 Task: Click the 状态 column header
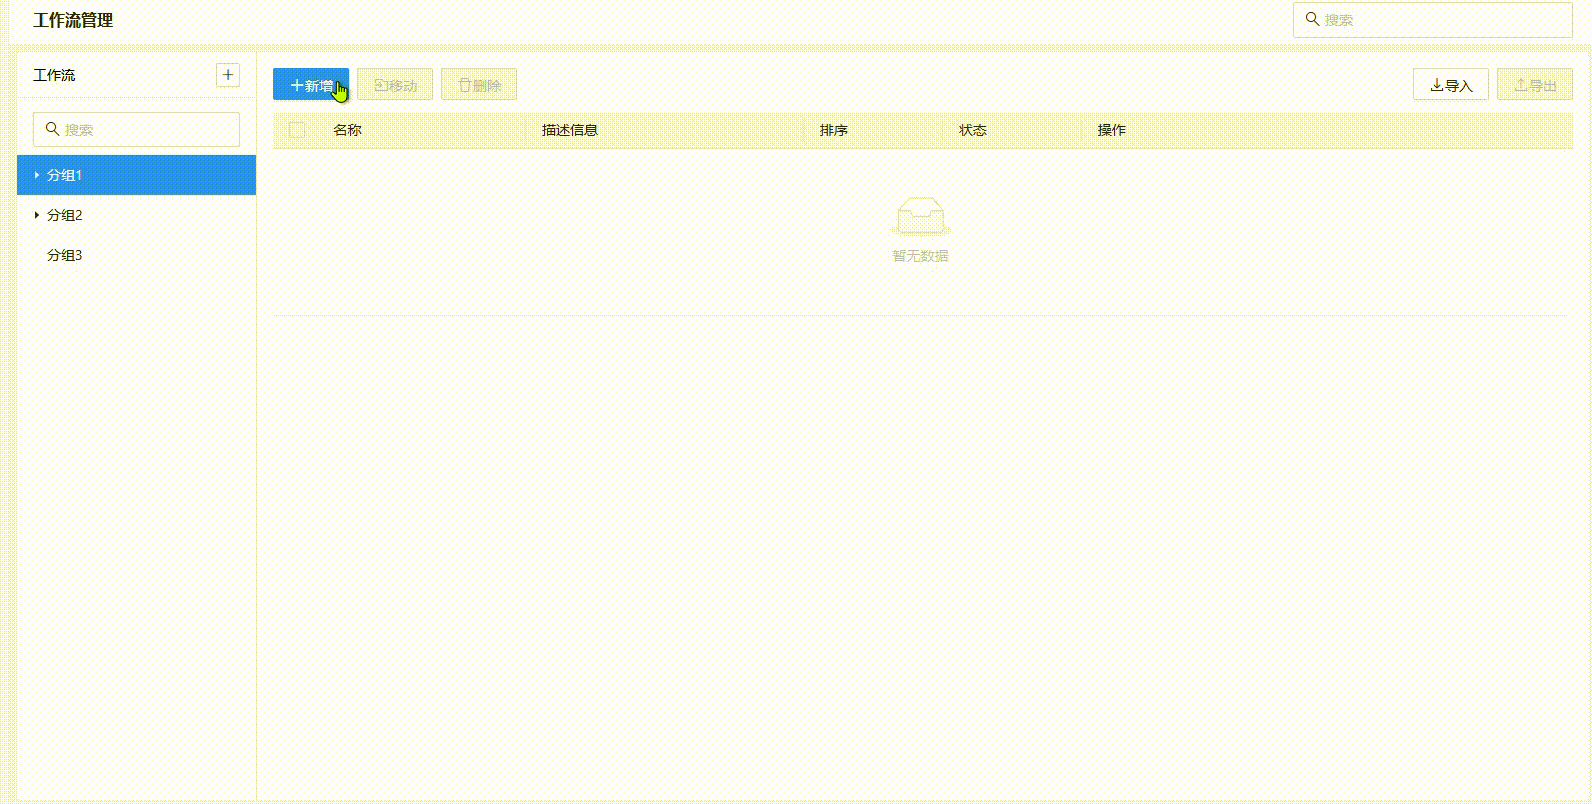[x=972, y=130]
